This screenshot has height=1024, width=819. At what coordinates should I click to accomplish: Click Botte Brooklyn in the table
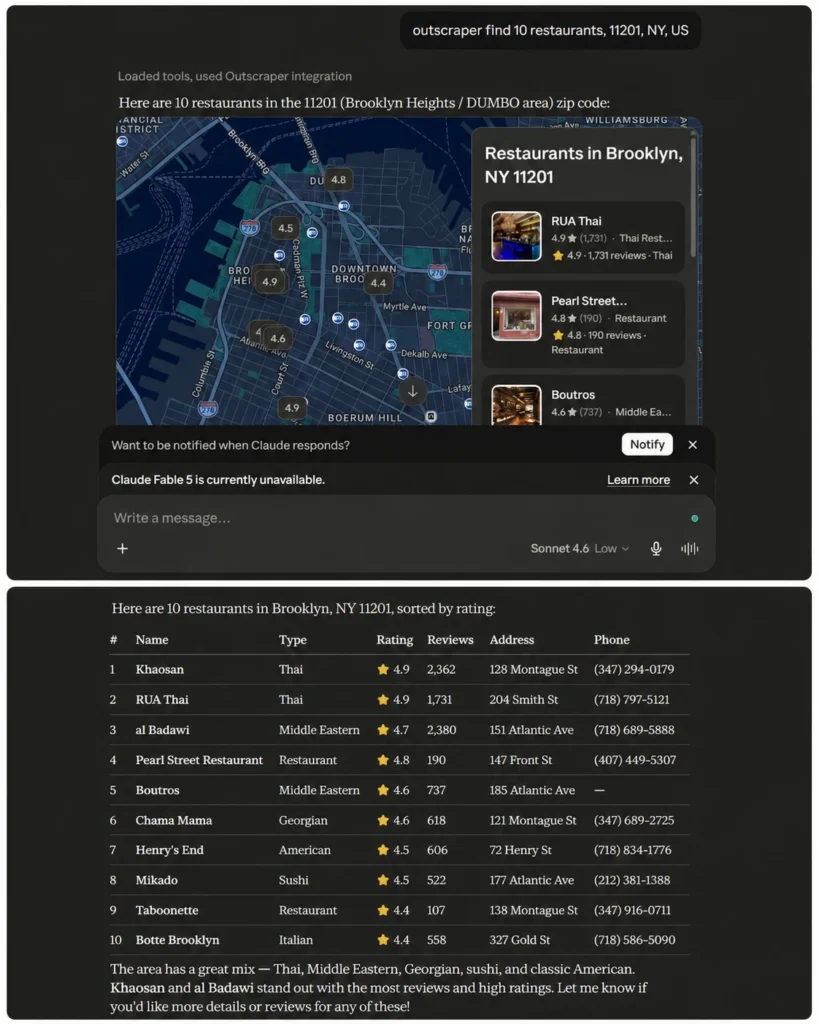(x=177, y=940)
